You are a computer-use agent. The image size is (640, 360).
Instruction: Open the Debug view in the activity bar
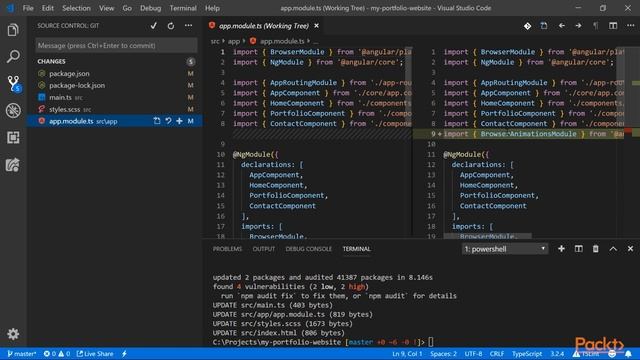coord(13,111)
